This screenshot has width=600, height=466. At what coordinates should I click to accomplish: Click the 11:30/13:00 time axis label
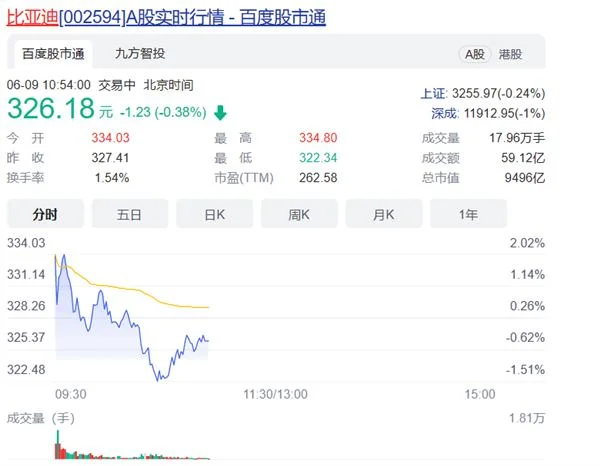point(276,394)
